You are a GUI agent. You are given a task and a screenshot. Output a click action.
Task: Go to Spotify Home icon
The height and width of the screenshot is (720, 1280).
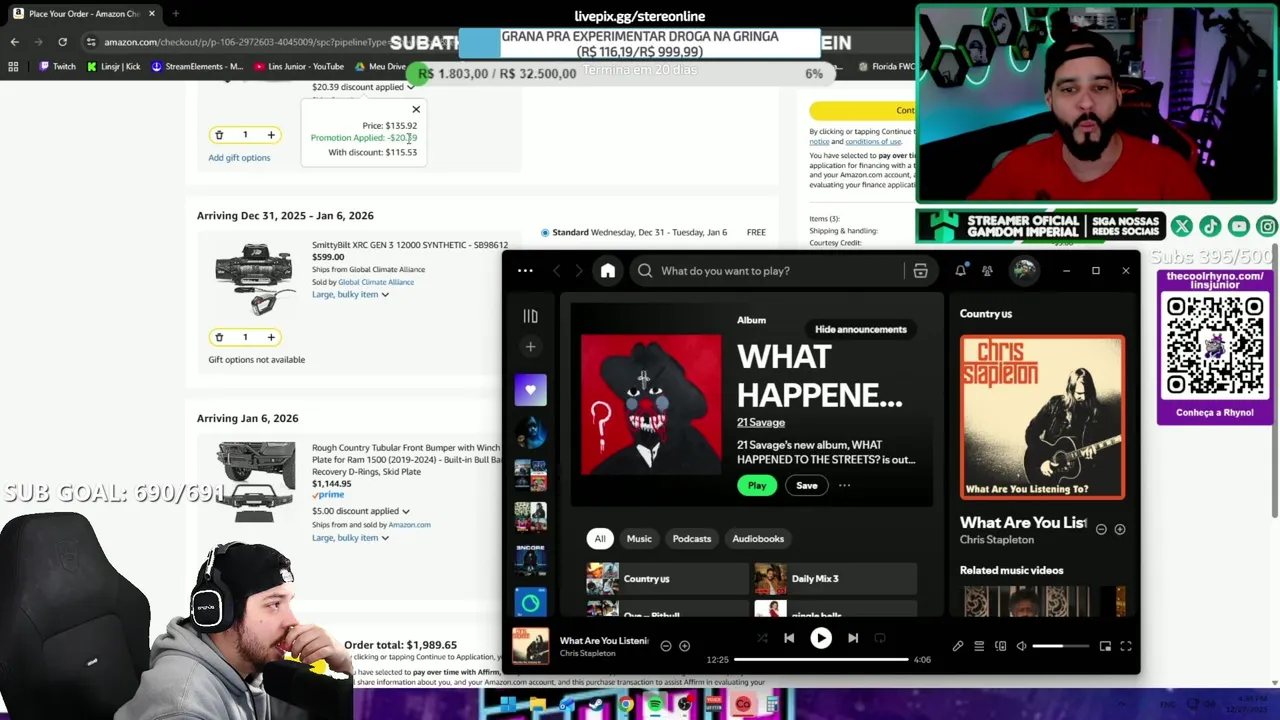click(607, 271)
